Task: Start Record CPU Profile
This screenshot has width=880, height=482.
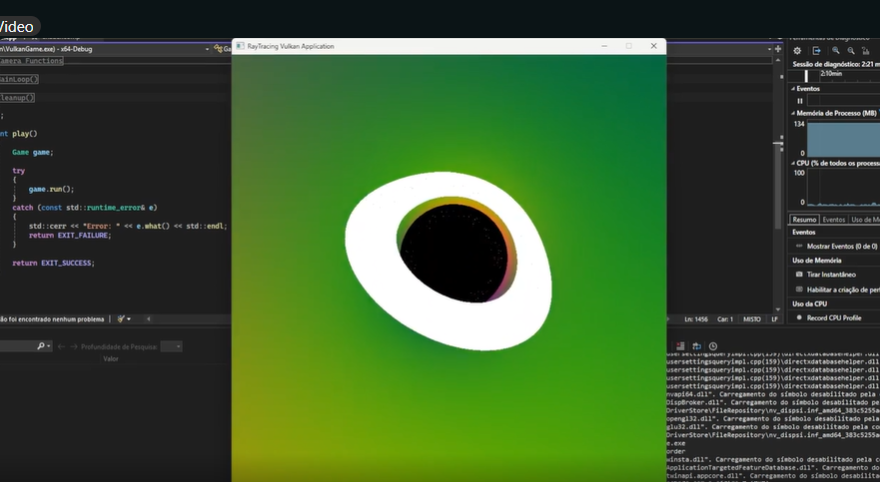Action: [833, 318]
